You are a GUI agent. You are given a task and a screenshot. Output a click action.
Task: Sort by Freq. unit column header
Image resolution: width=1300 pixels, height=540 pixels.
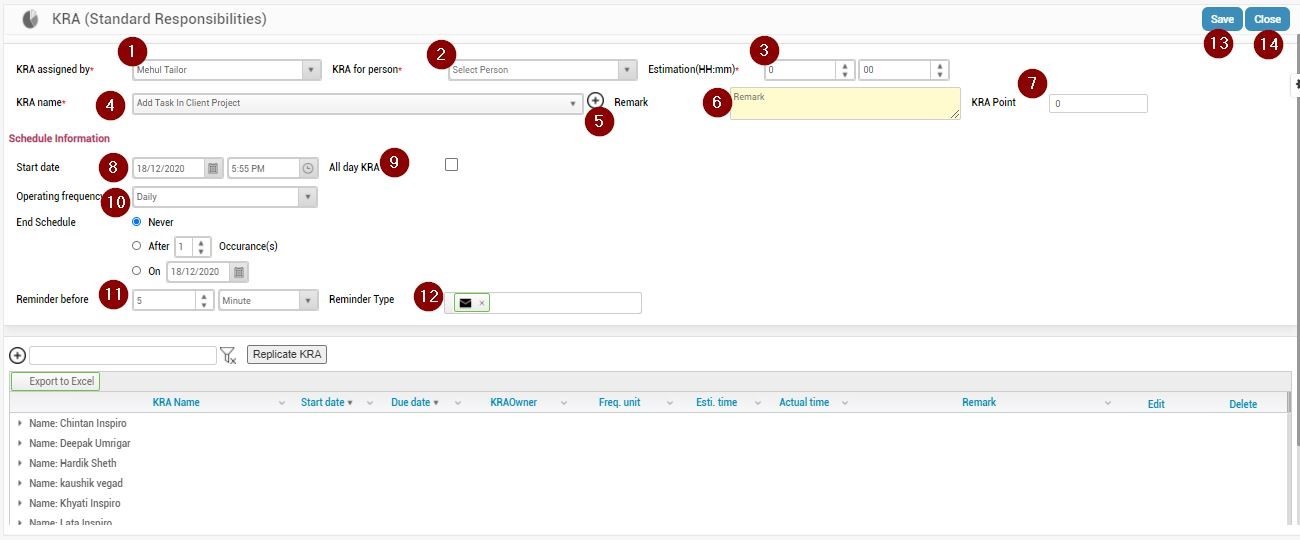pos(620,403)
